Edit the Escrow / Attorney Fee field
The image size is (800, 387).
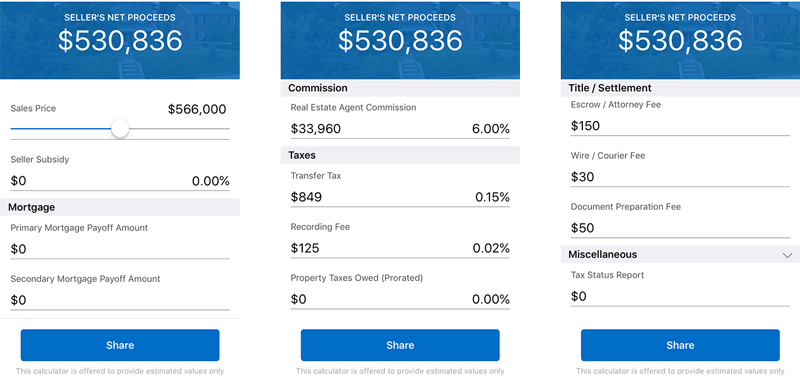click(x=680, y=126)
